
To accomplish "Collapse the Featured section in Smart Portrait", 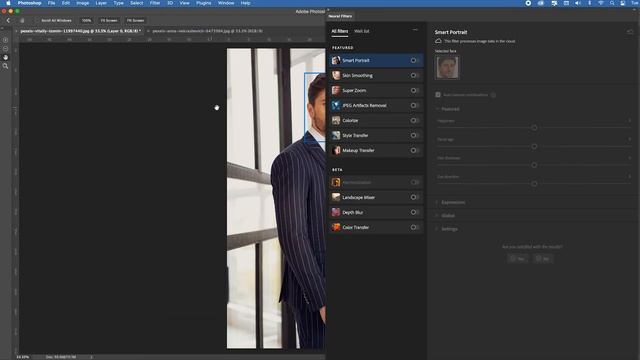I will (x=438, y=109).
